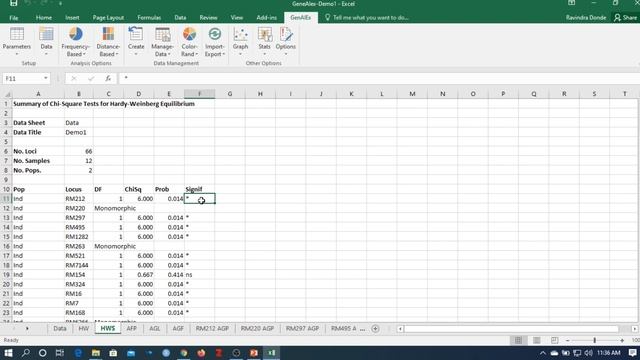Screen dimensions: 640x360
Task: Switch to Normal view in status bar
Action: point(518,340)
